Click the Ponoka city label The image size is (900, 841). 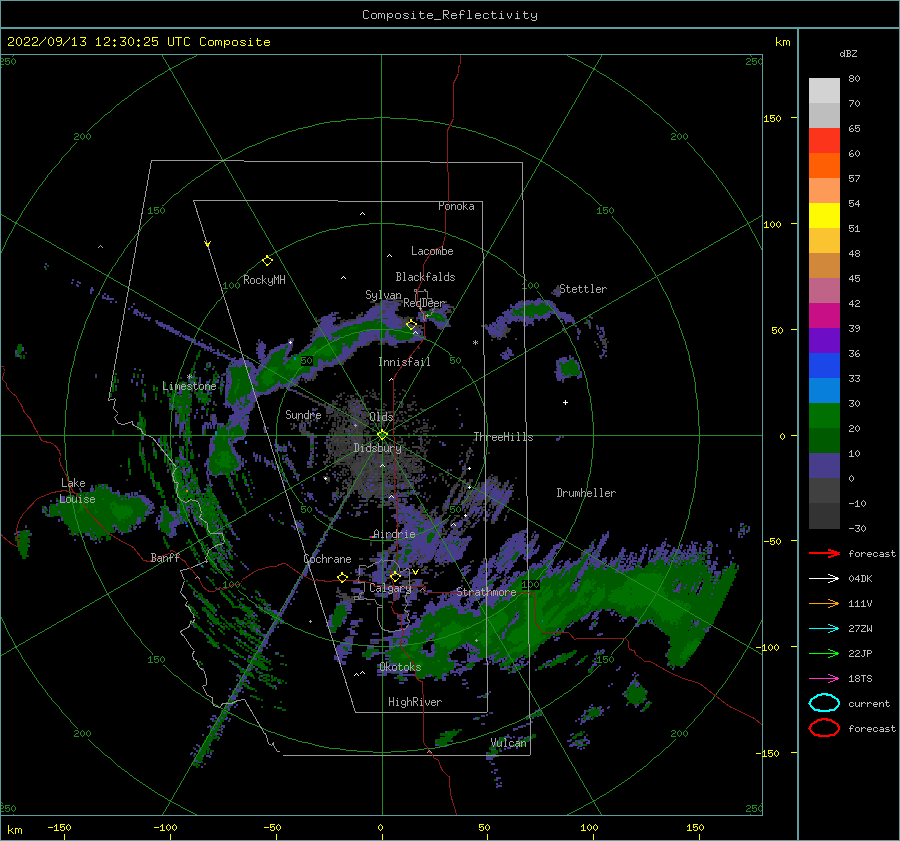(x=456, y=206)
